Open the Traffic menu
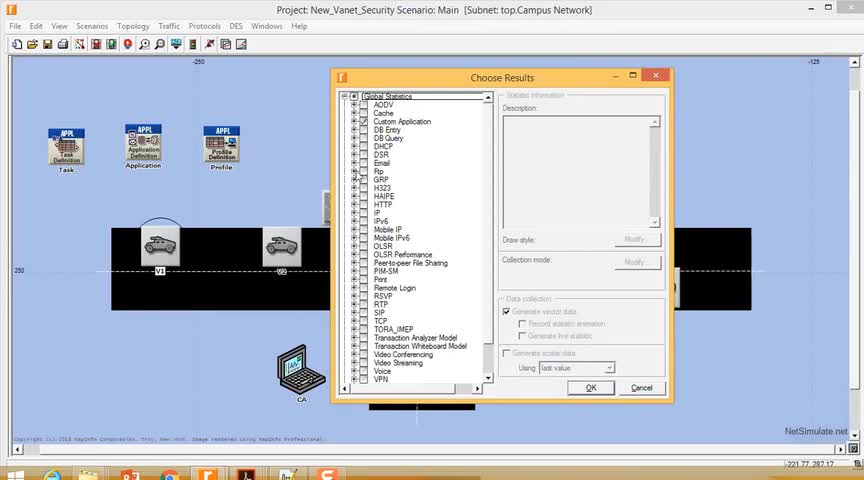 (x=169, y=26)
